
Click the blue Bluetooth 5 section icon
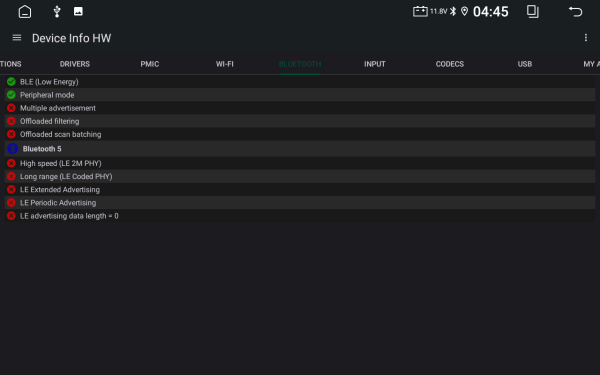(13, 148)
